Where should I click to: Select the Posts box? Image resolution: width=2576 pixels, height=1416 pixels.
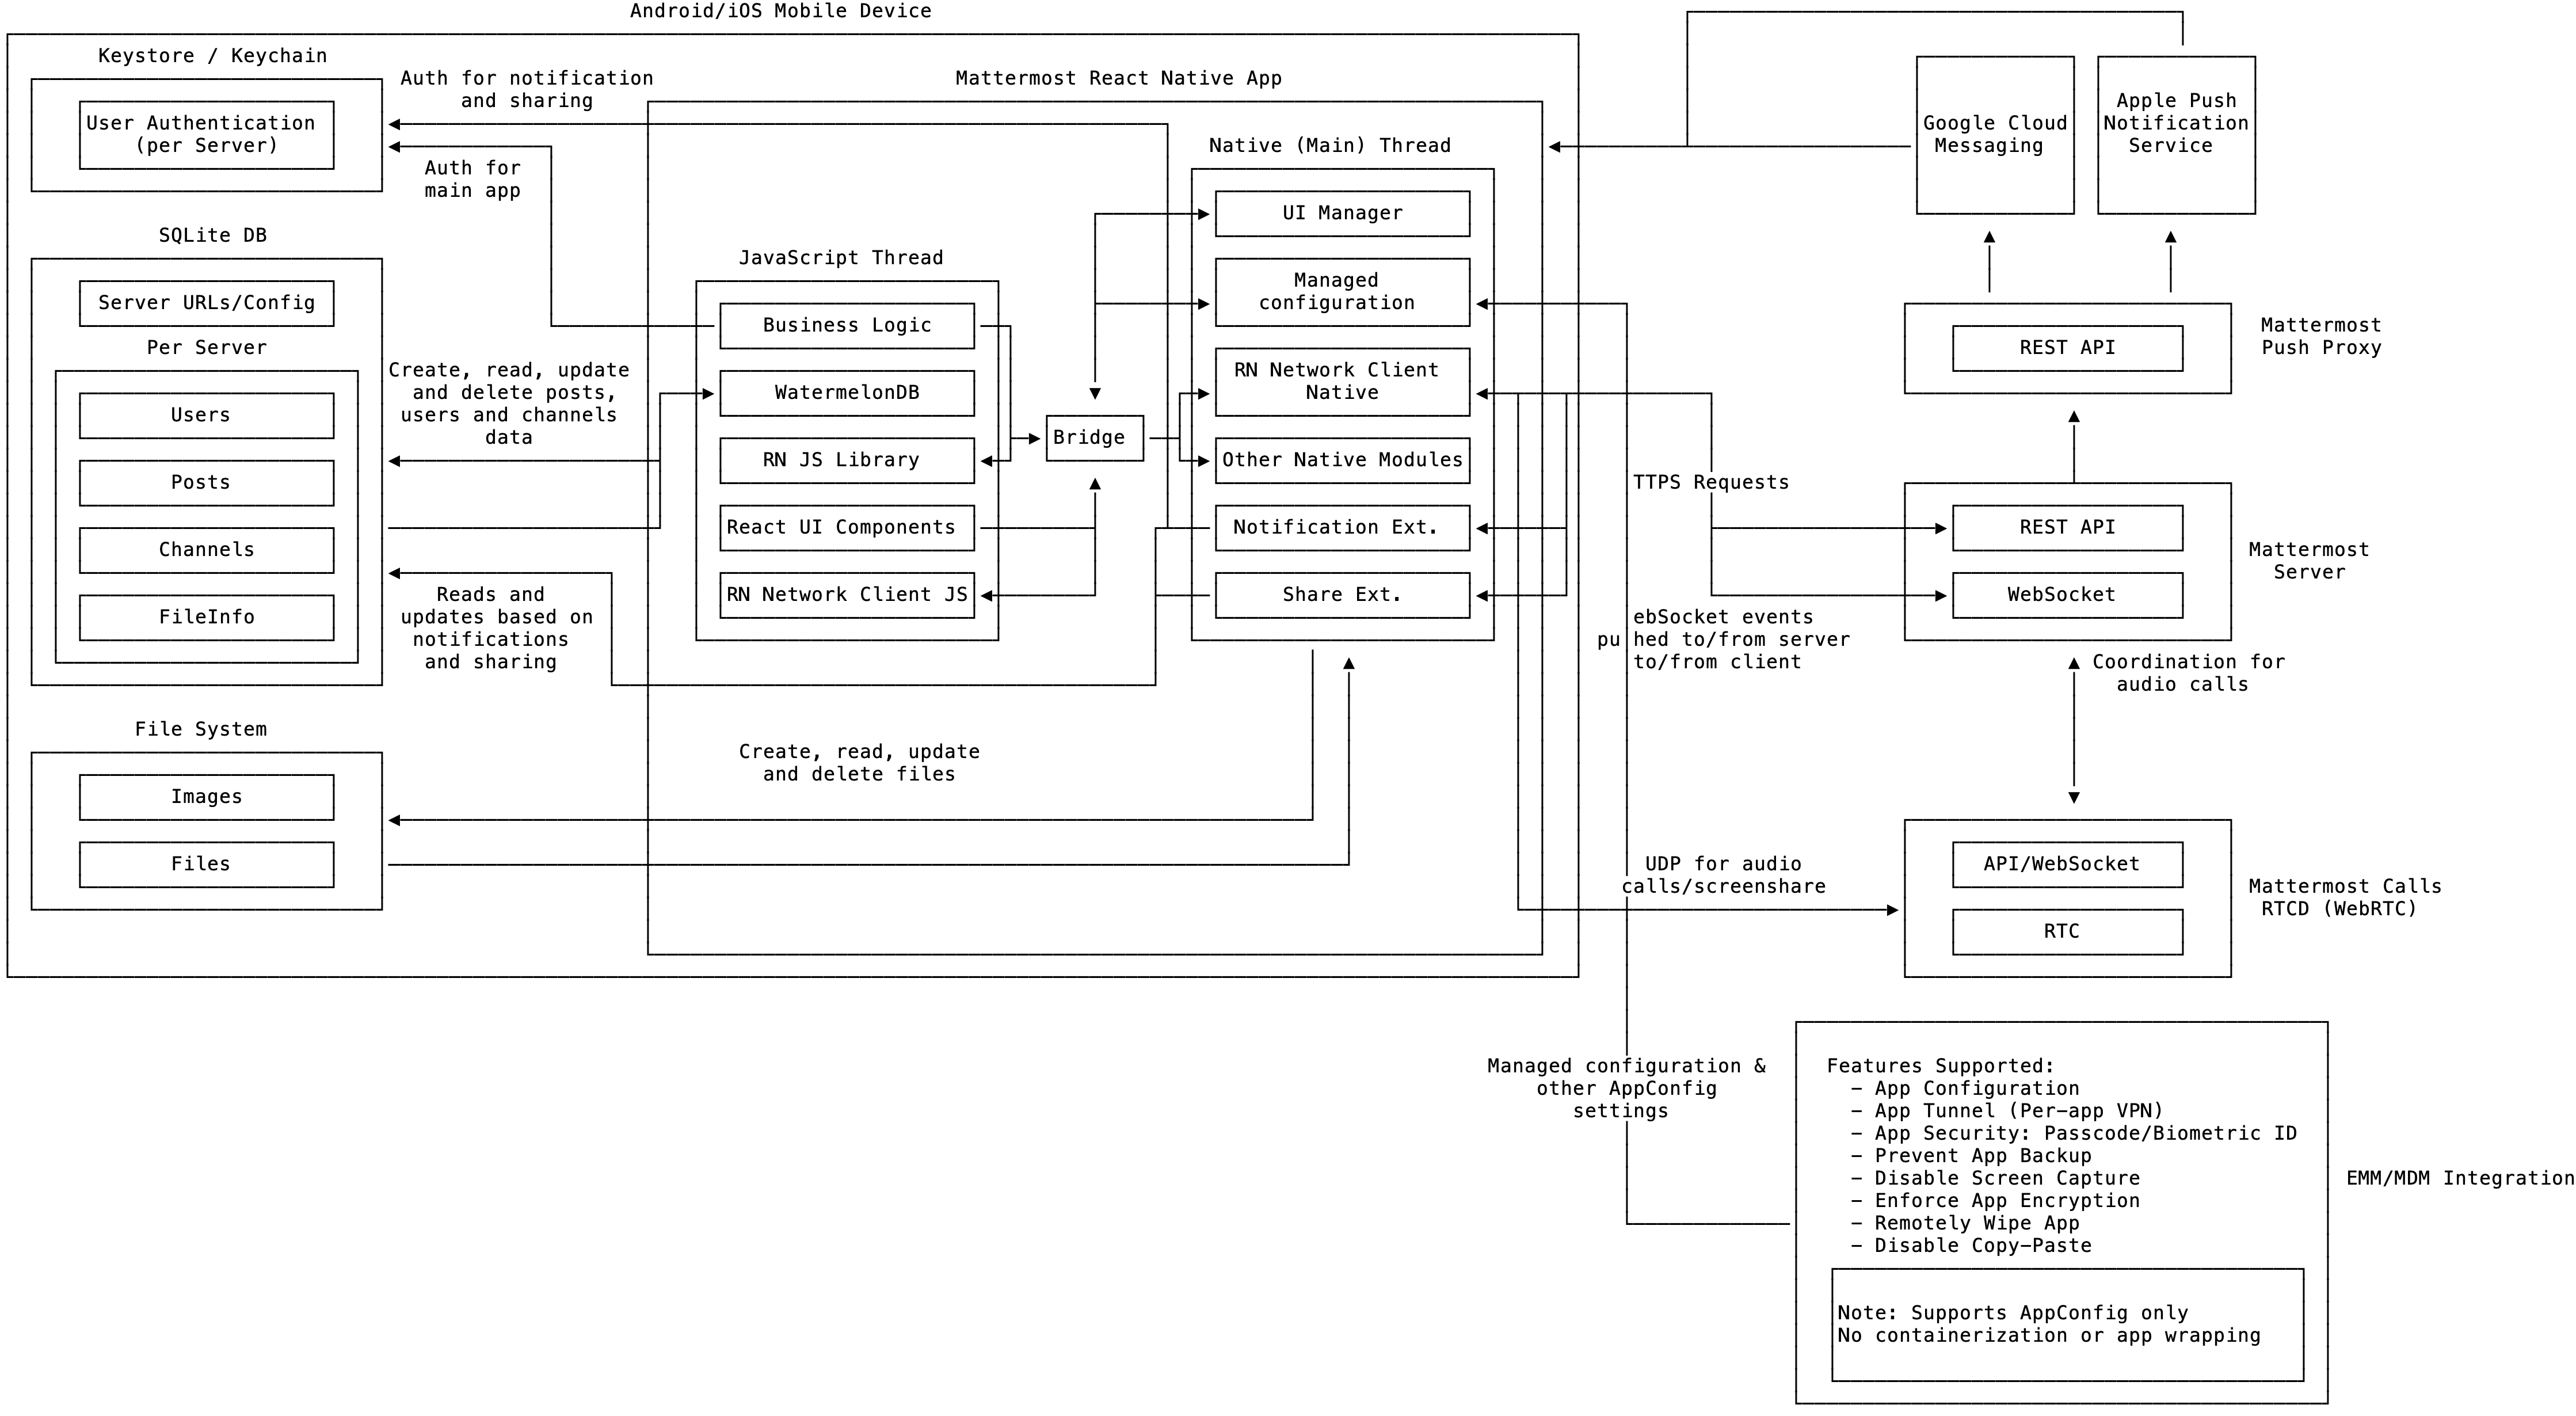click(206, 483)
